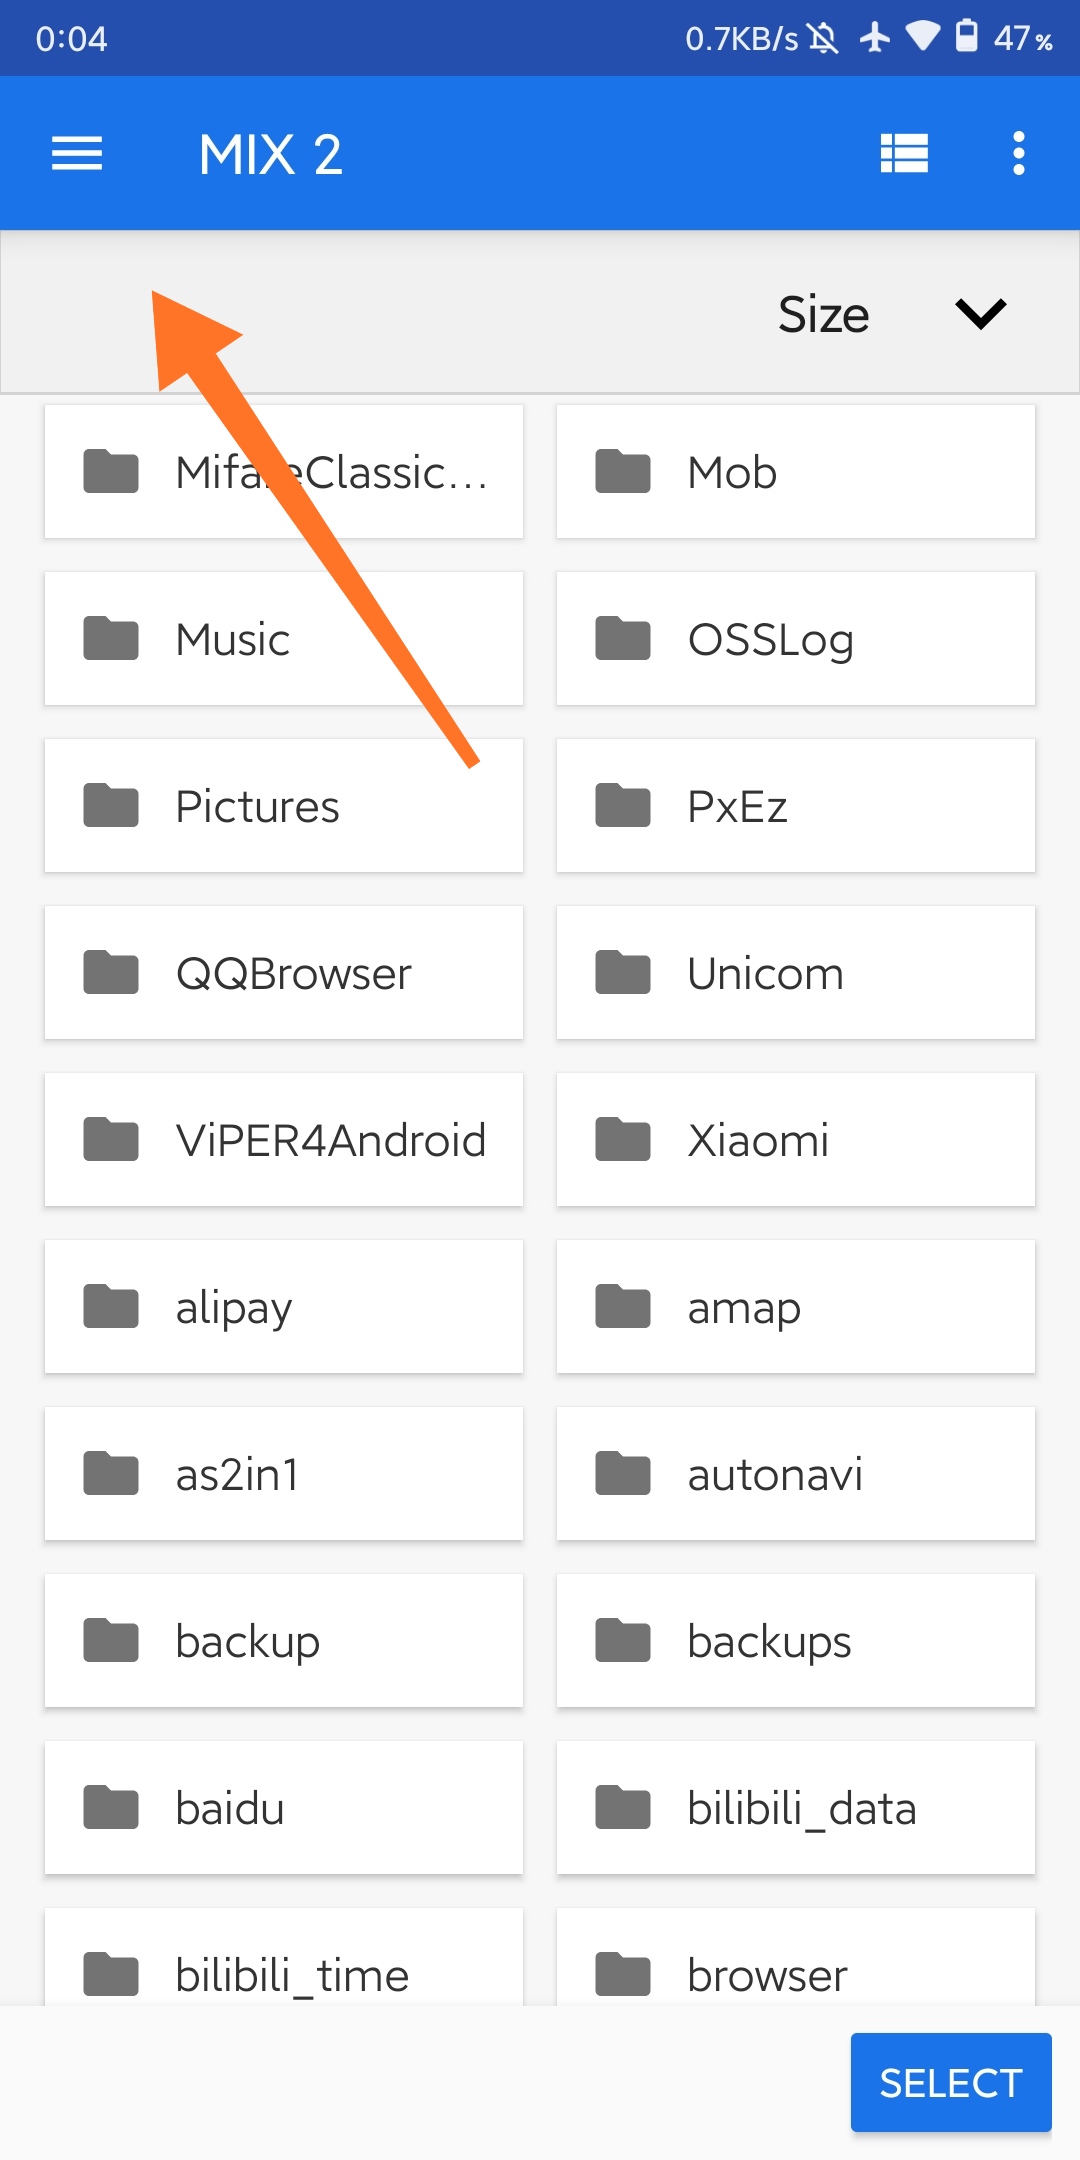The height and width of the screenshot is (2160, 1080).
Task: Open the Mob folder
Action: tap(796, 472)
